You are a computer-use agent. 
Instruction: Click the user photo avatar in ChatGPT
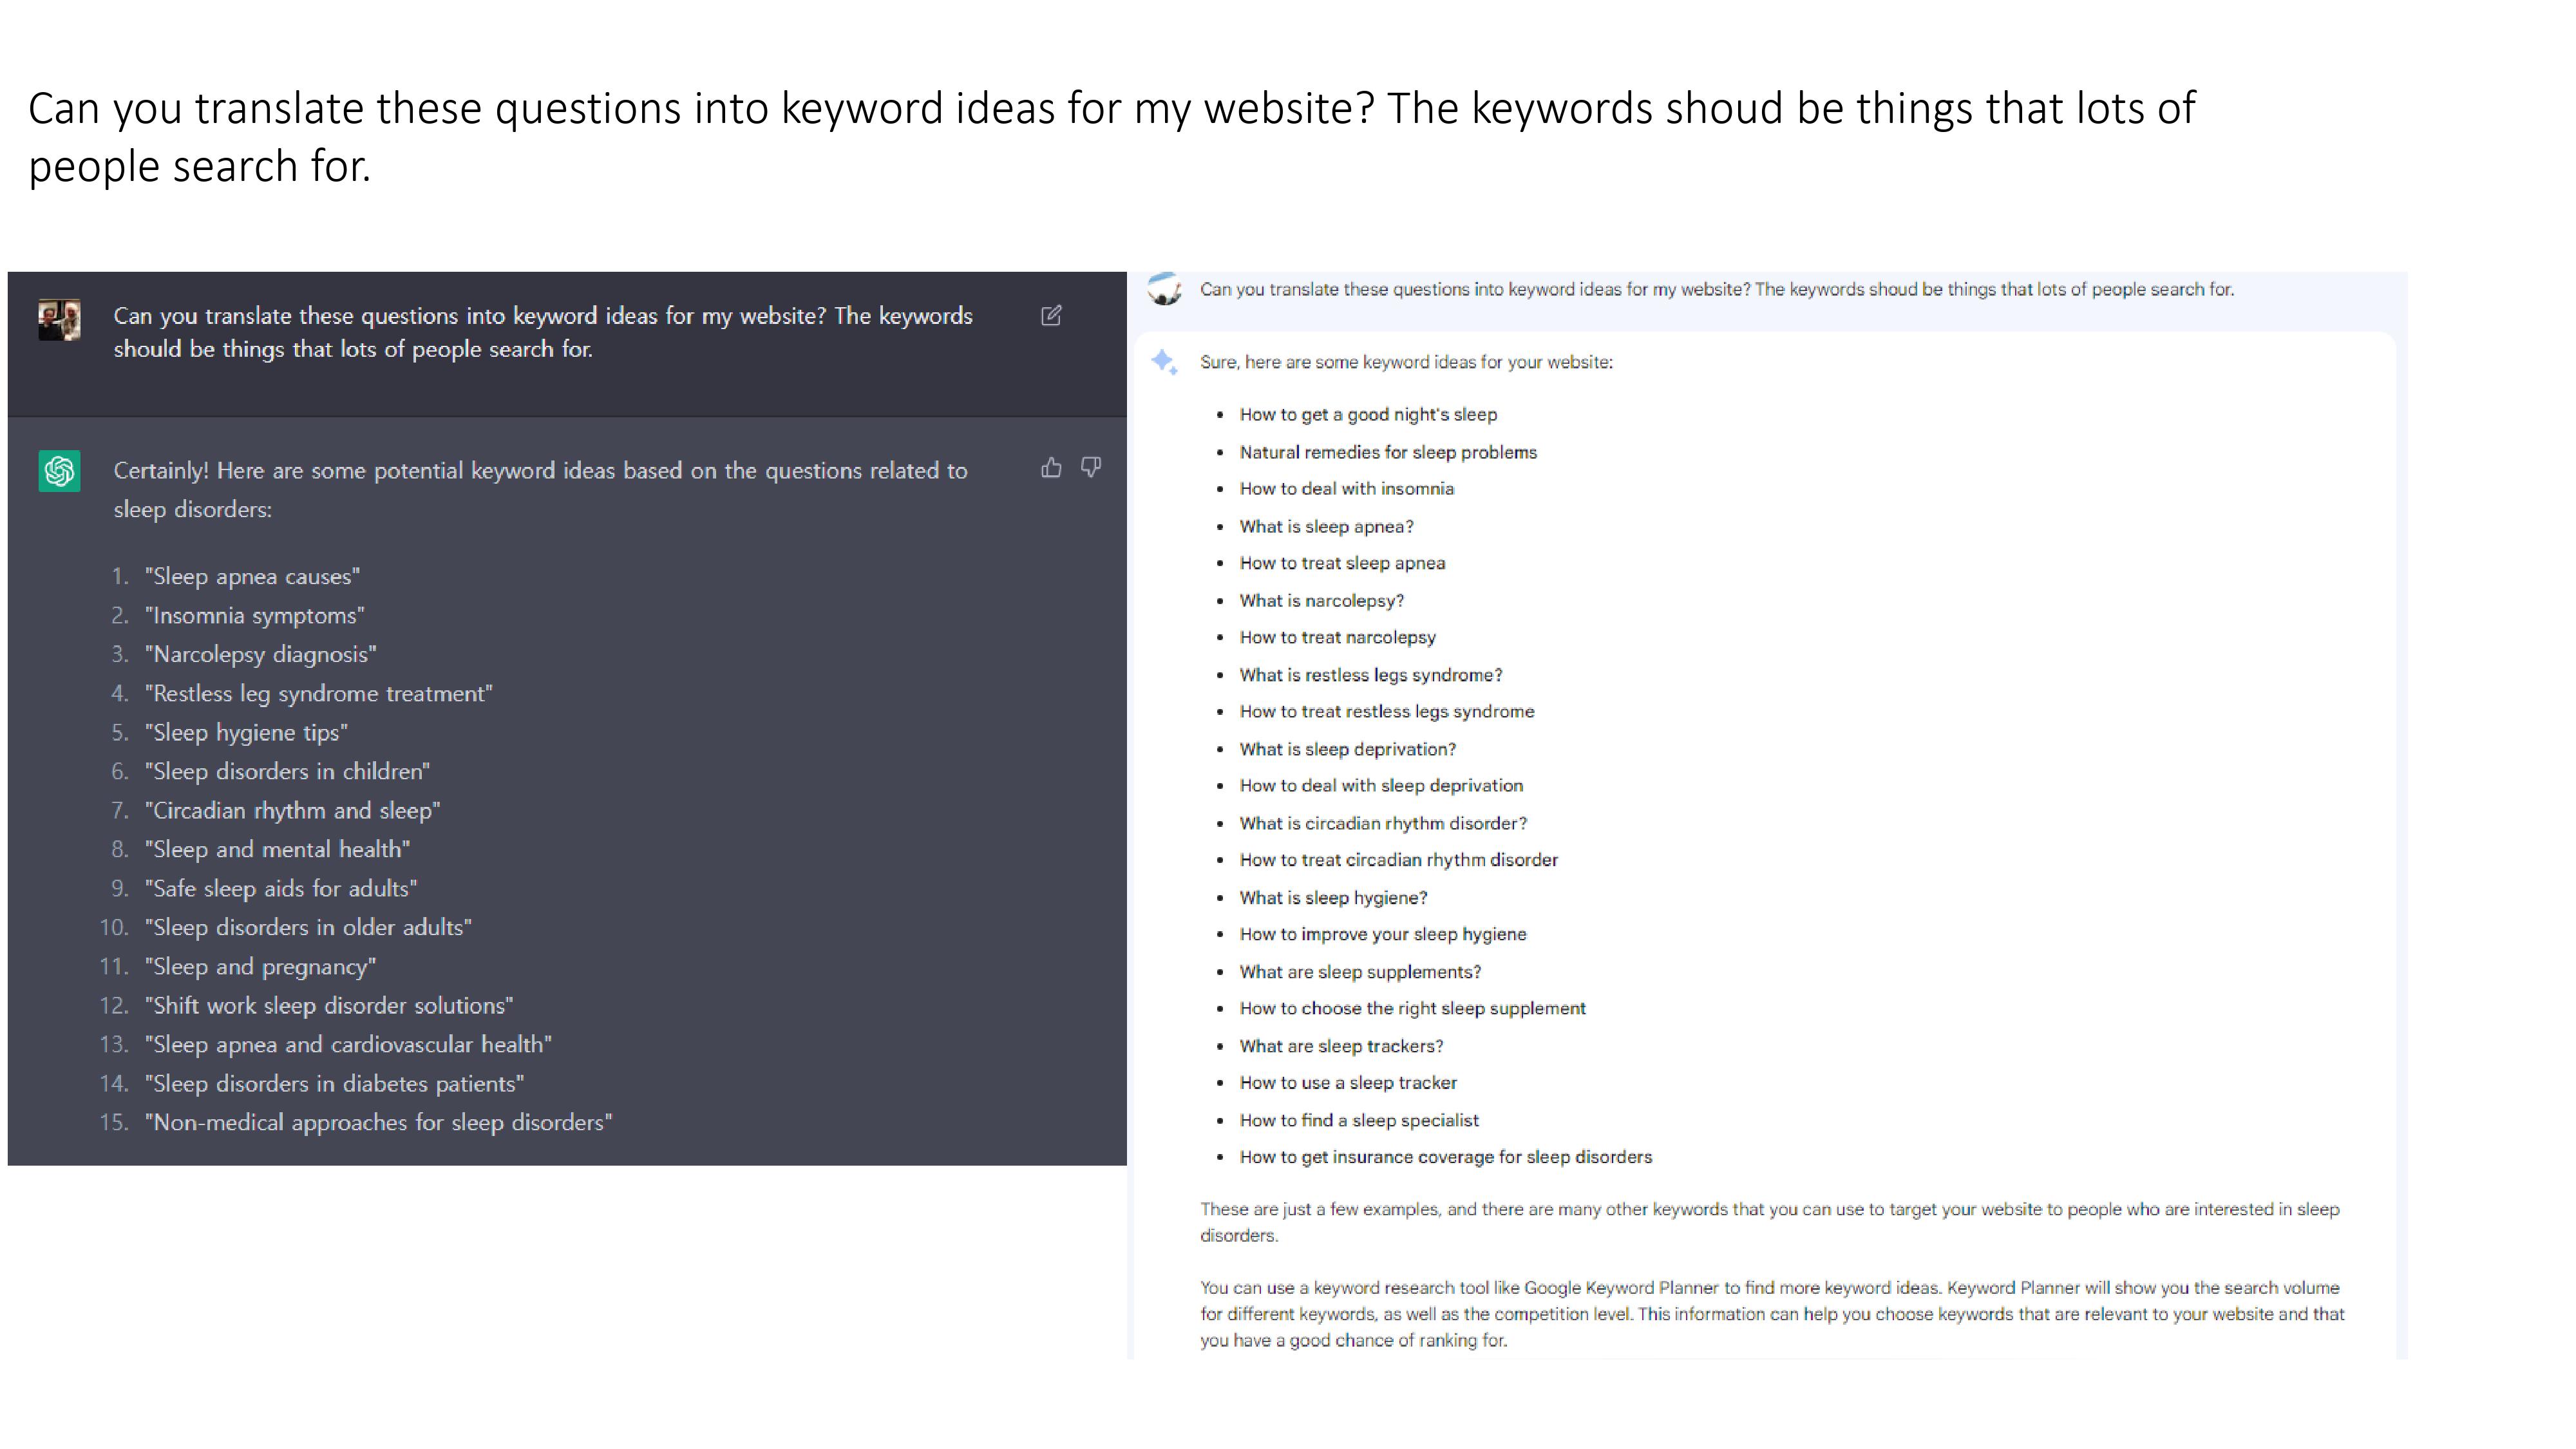tap(59, 320)
